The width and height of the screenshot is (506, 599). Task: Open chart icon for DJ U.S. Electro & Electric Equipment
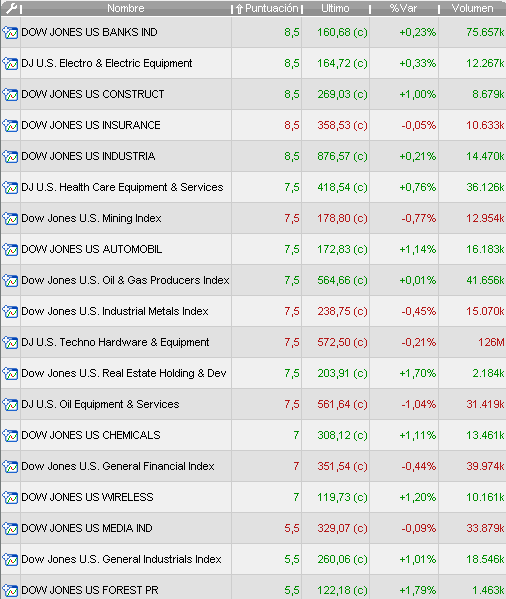pyautogui.click(x=10, y=63)
